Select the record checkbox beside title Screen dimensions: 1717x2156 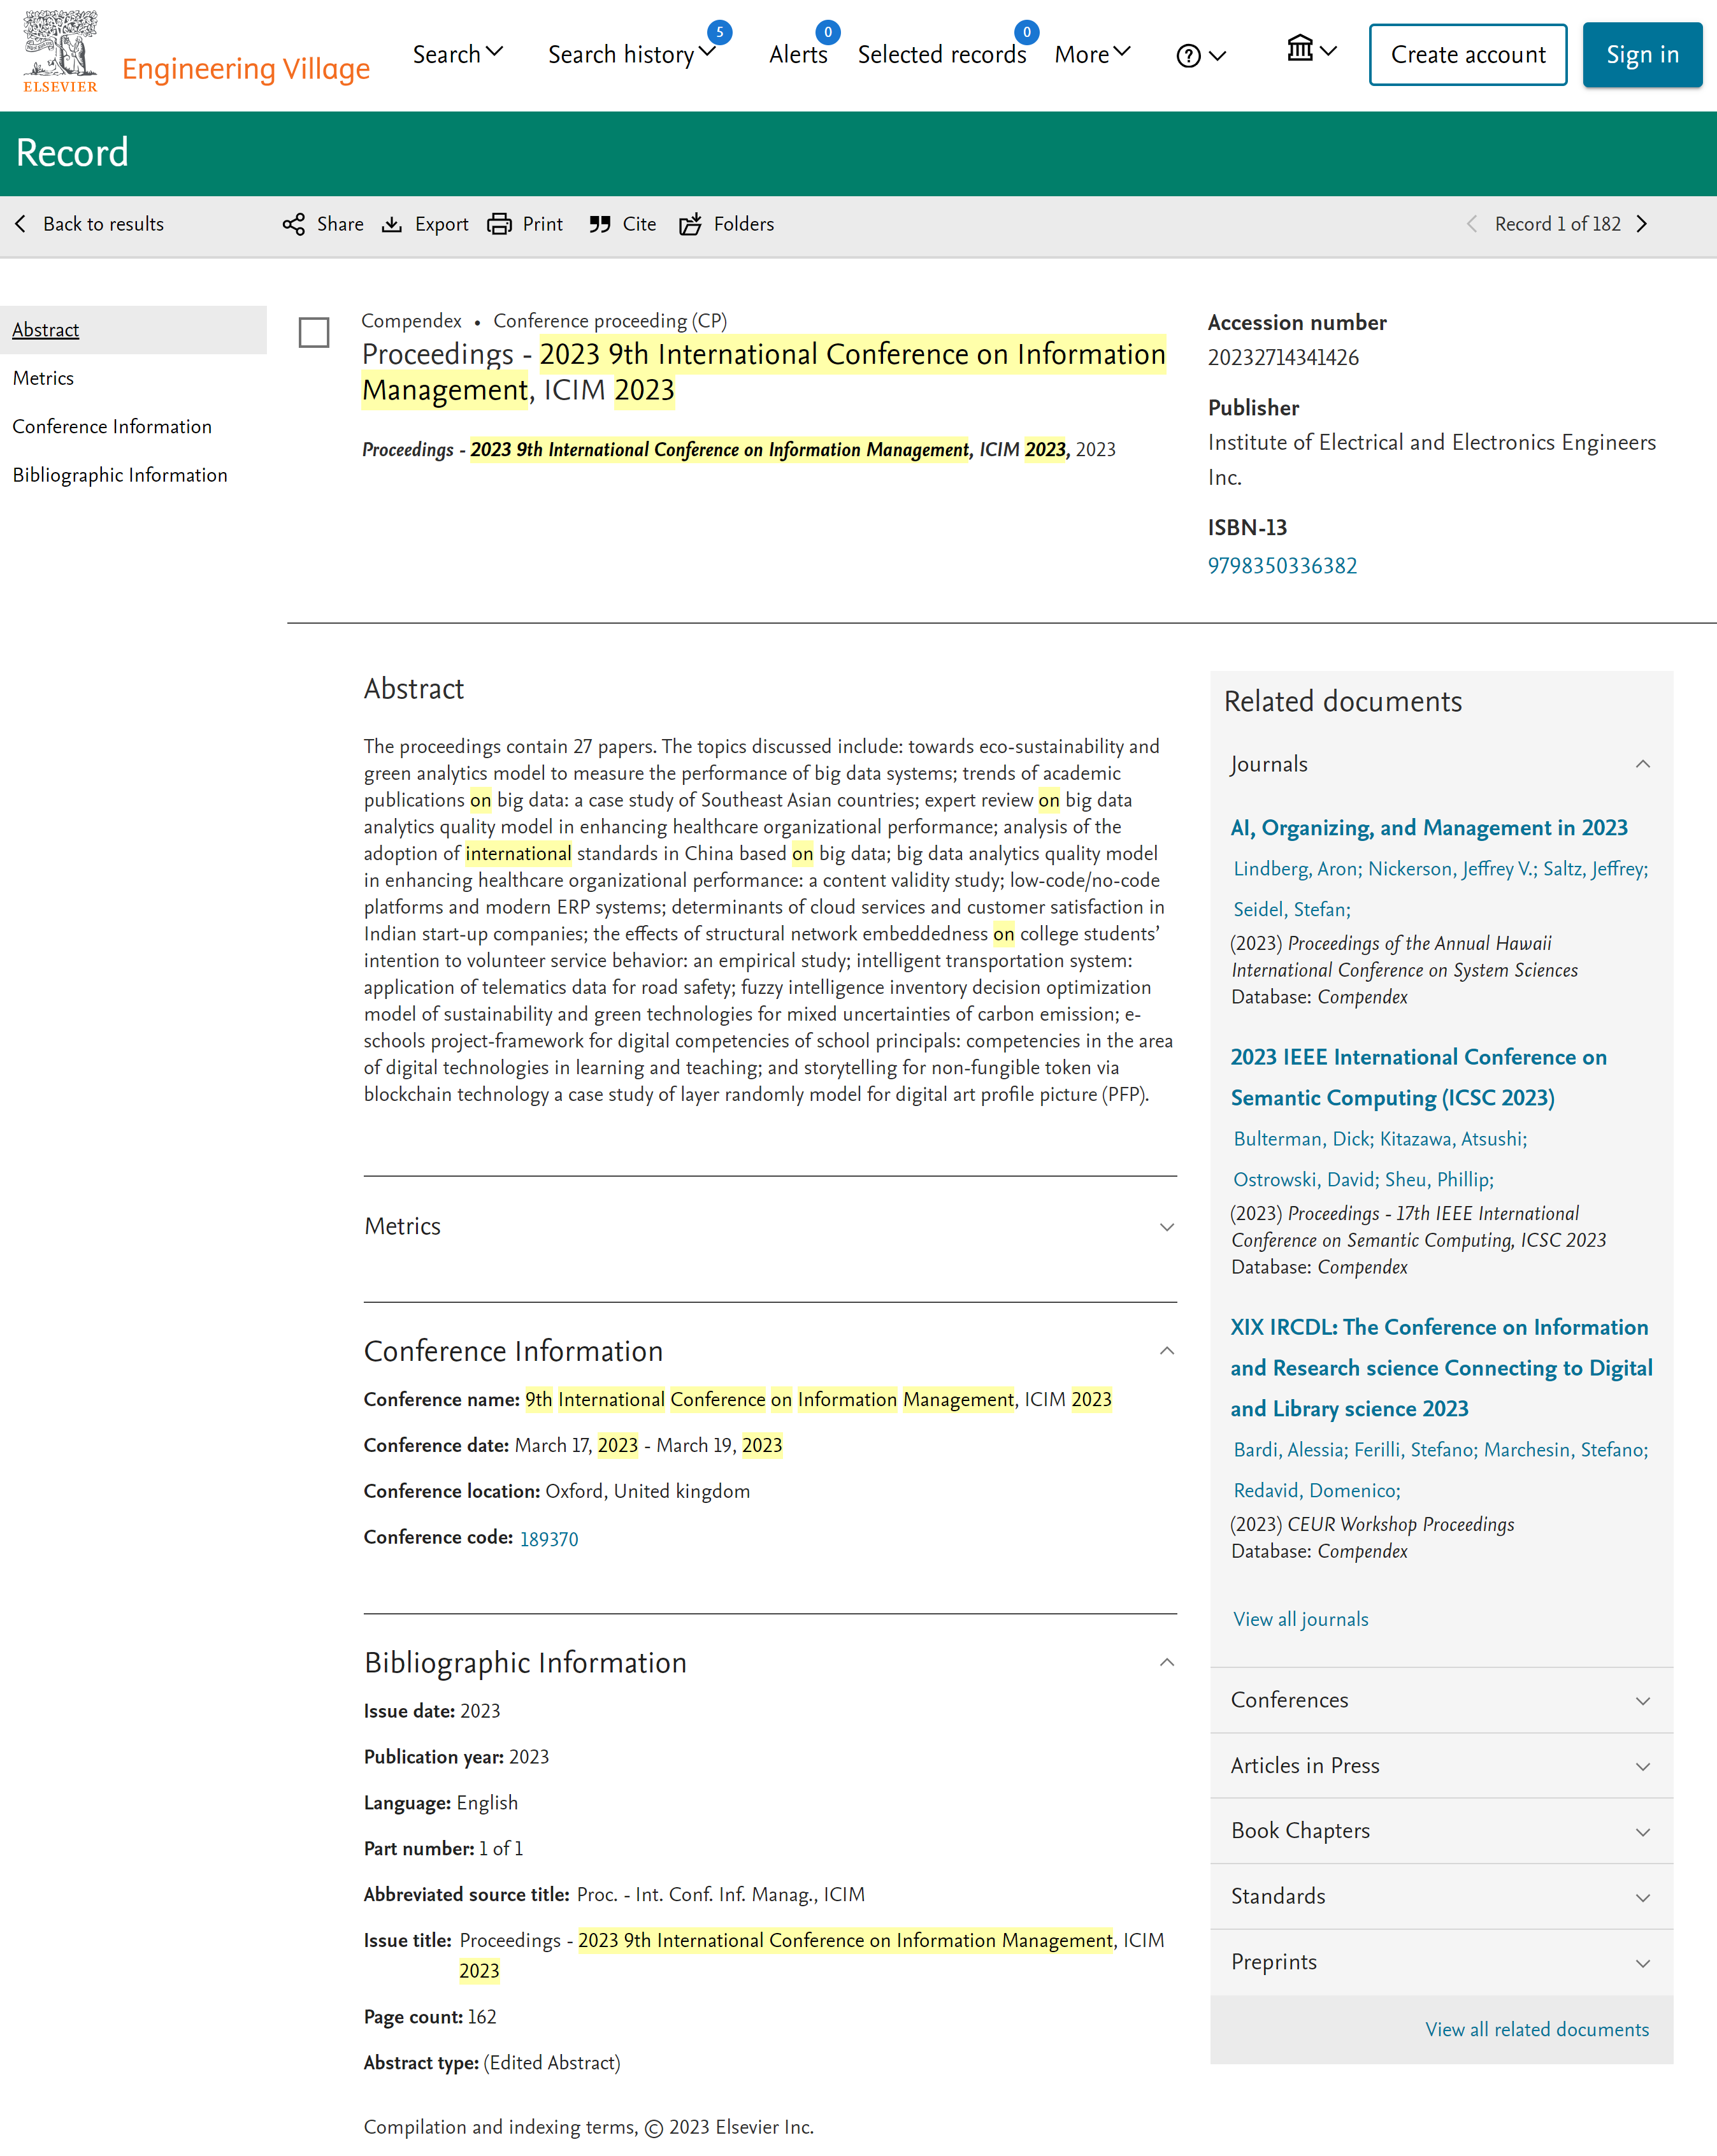tap(314, 333)
